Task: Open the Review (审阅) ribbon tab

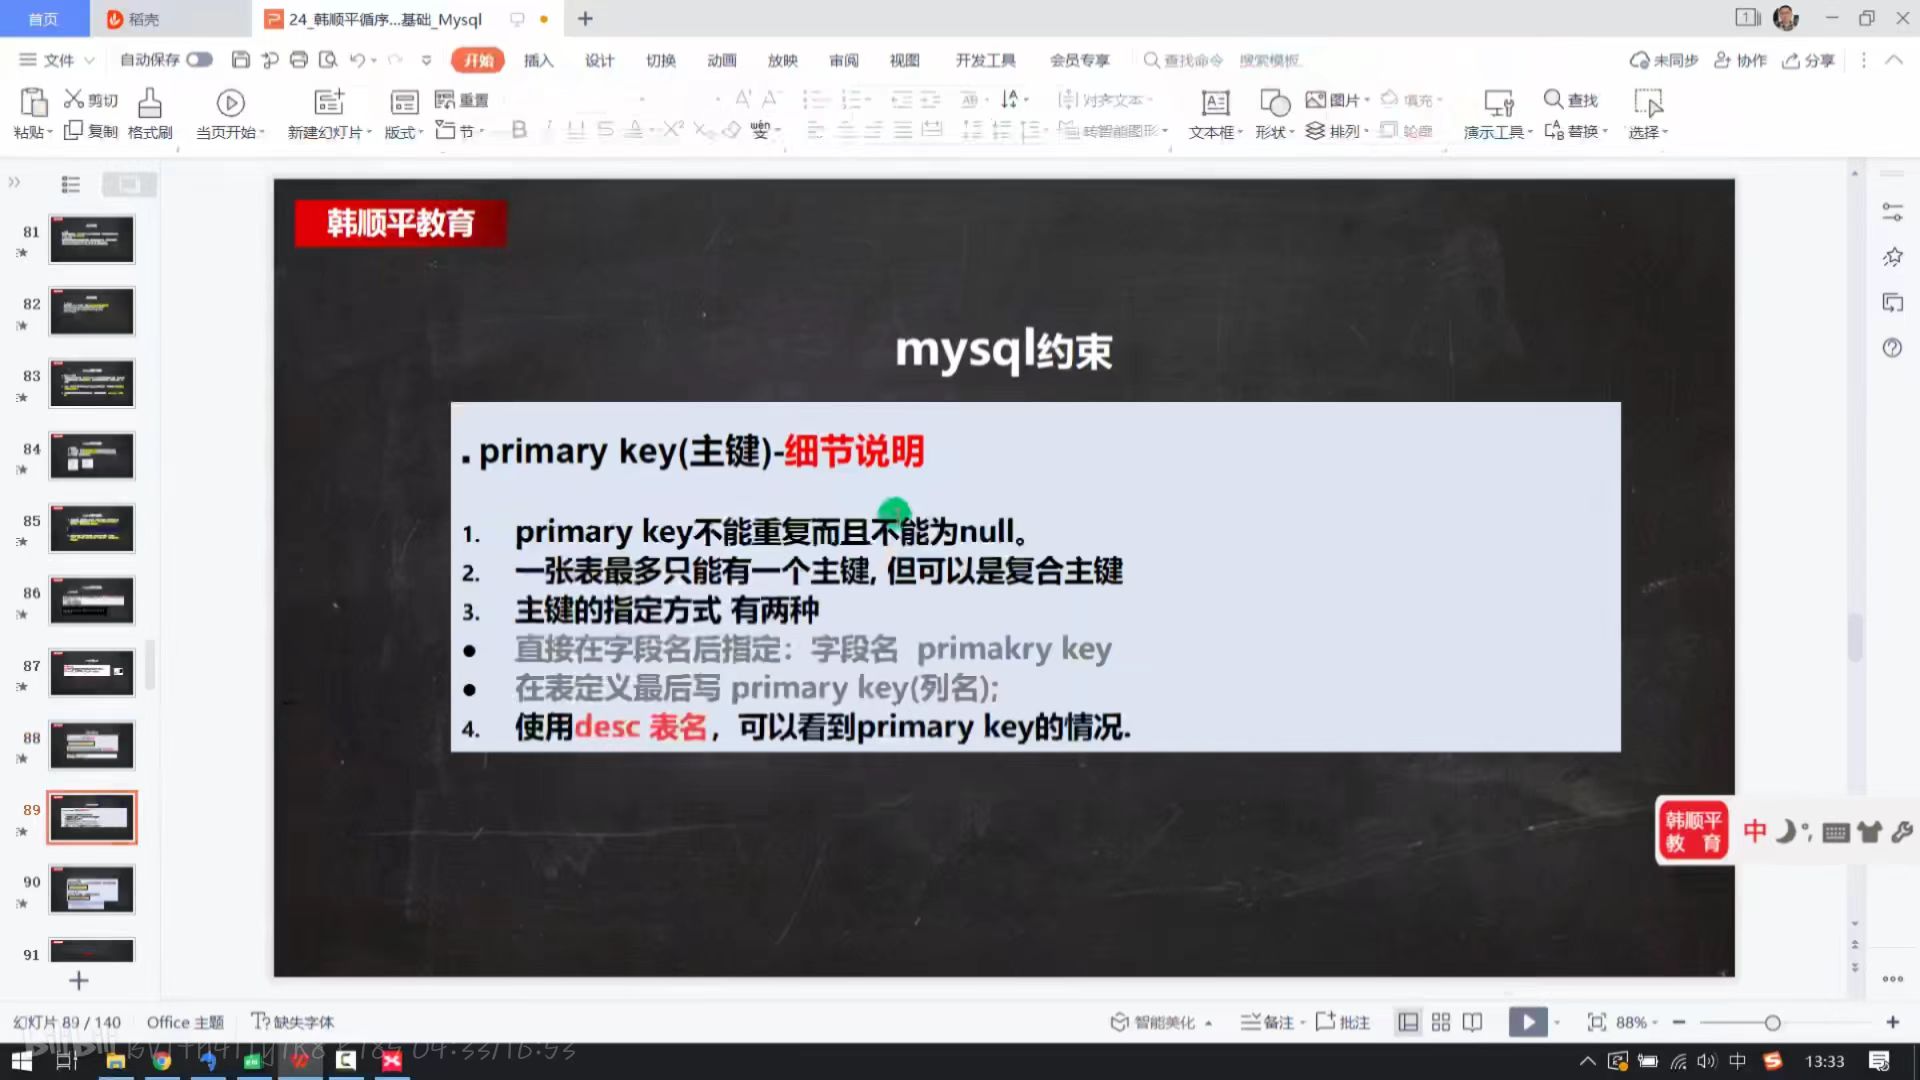Action: tap(843, 60)
